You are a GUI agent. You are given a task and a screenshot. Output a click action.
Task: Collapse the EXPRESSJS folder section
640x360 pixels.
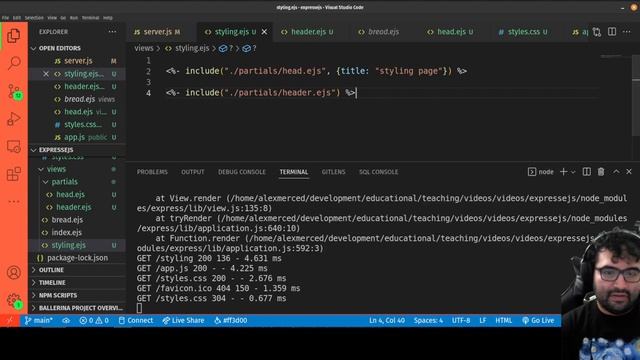click(x=78, y=150)
